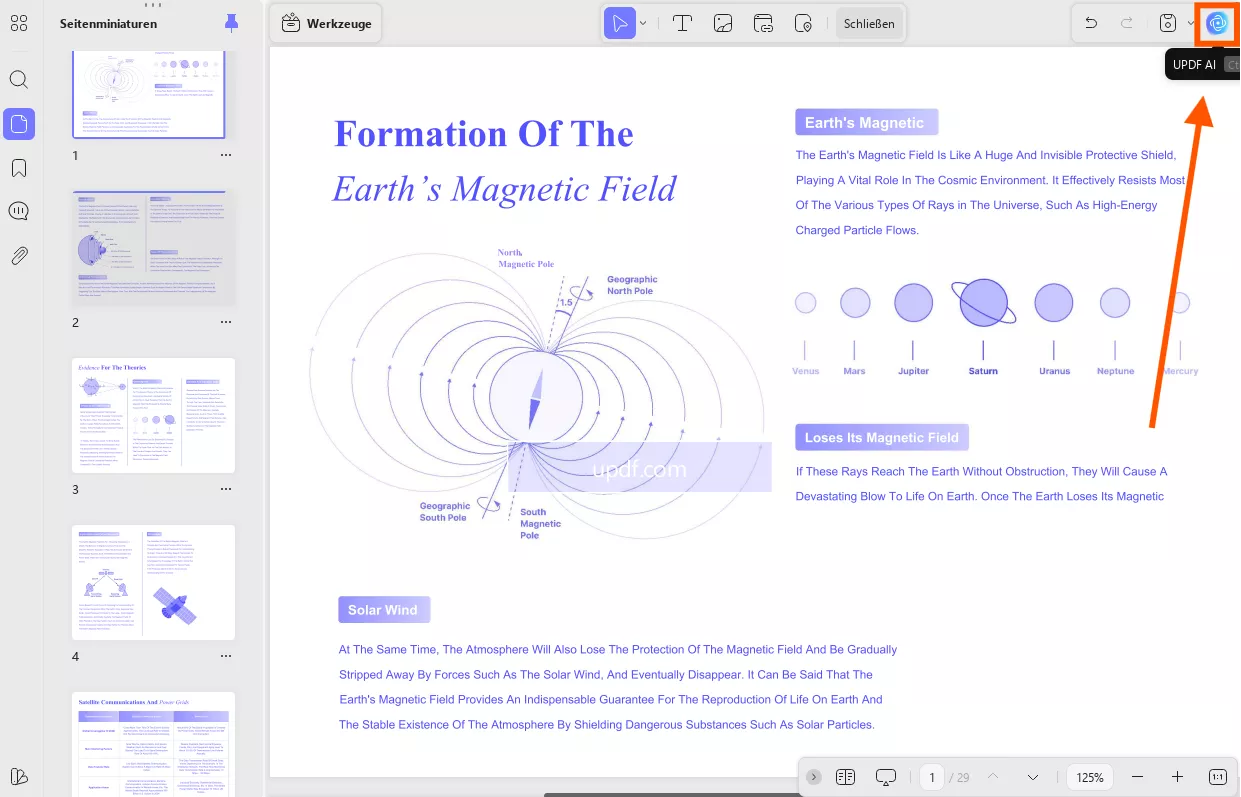This screenshot has height=797, width=1241.
Task: Open the home grid icon in sidebar
Action: (19, 23)
